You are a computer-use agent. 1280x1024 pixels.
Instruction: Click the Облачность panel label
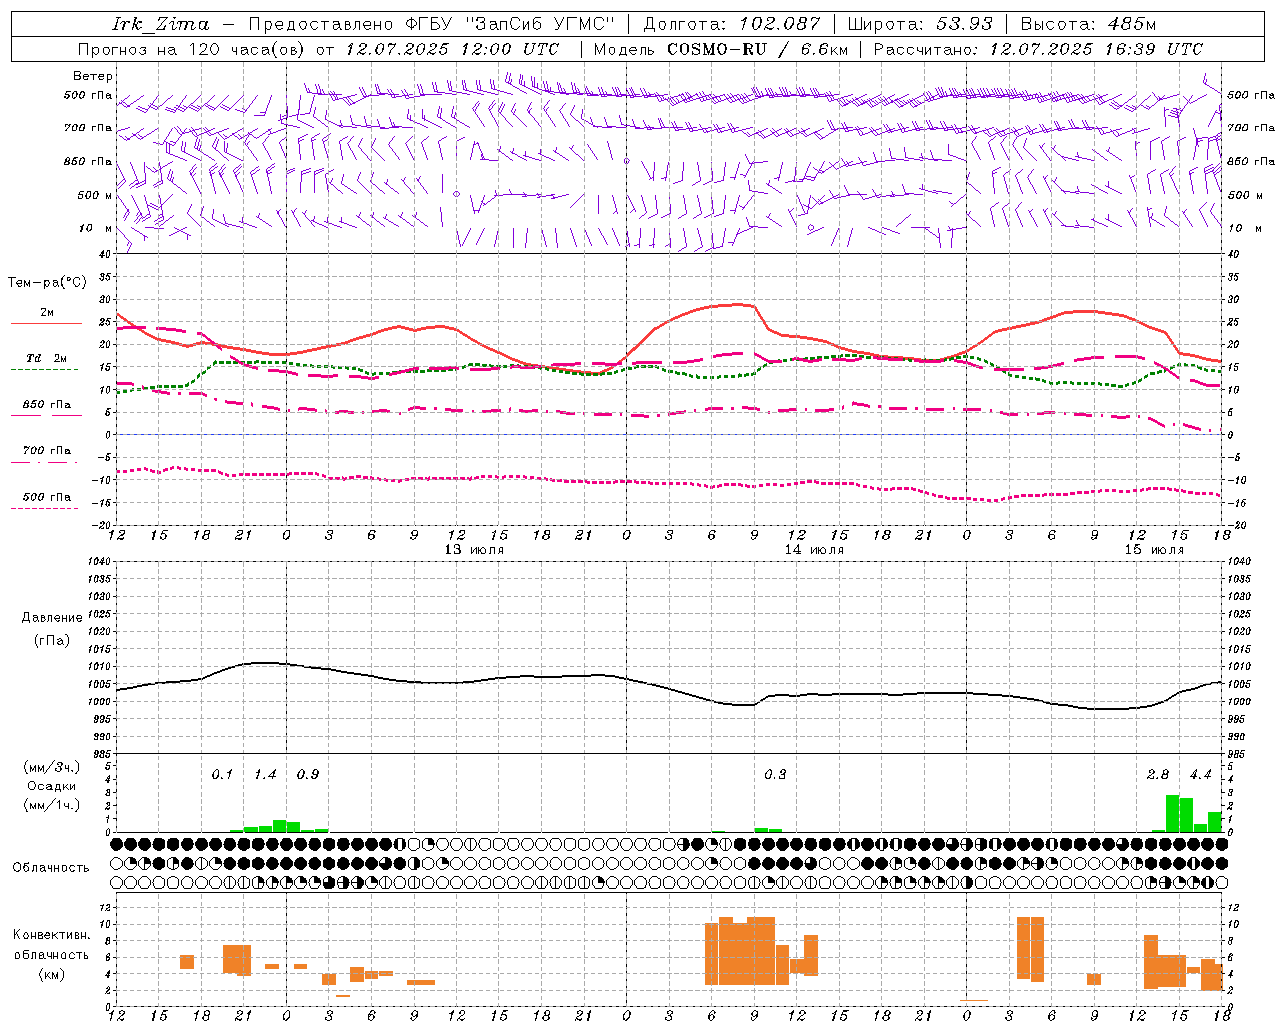pyautogui.click(x=51, y=867)
